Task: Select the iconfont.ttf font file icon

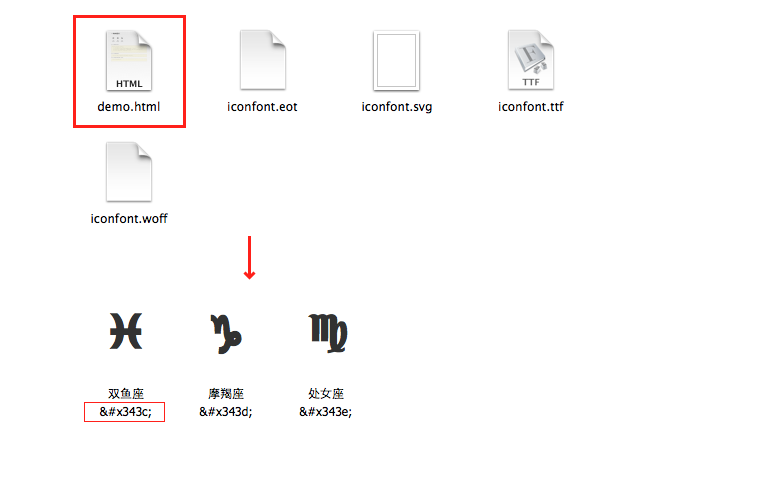Action: point(531,60)
